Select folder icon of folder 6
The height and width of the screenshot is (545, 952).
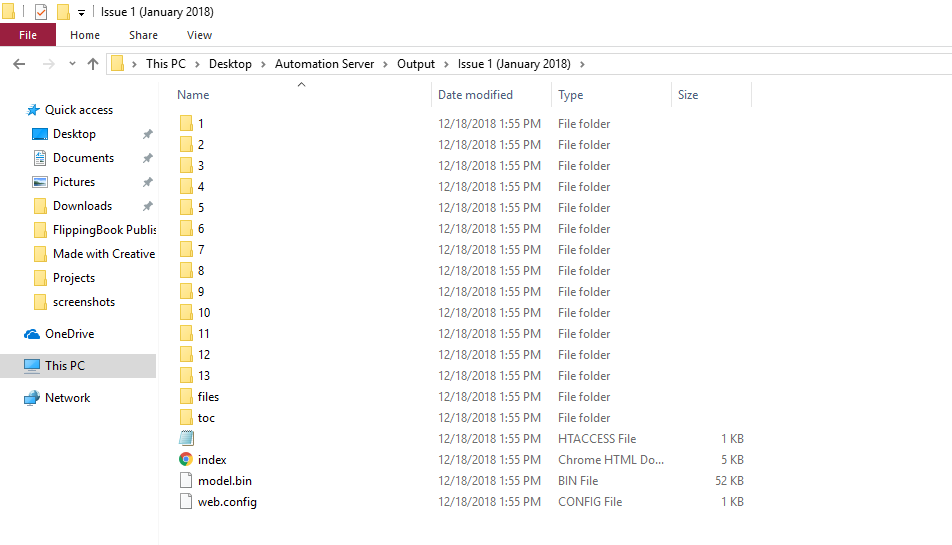(x=186, y=228)
